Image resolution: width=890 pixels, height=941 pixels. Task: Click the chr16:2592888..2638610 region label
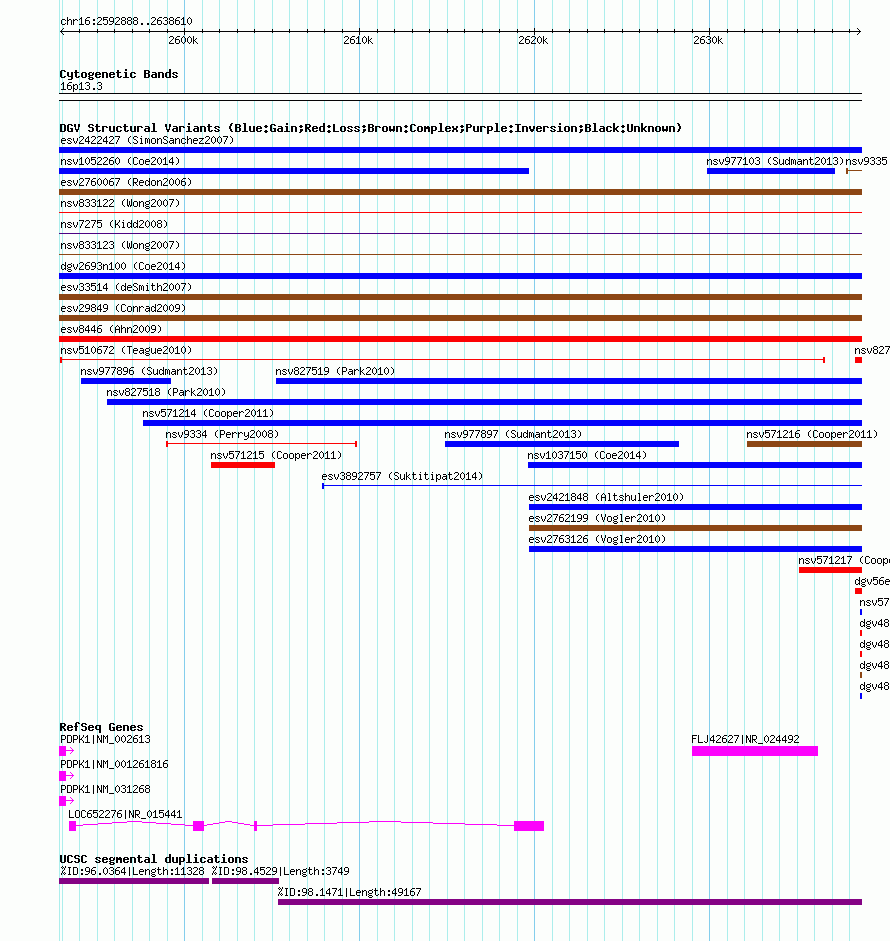pyautogui.click(x=126, y=21)
